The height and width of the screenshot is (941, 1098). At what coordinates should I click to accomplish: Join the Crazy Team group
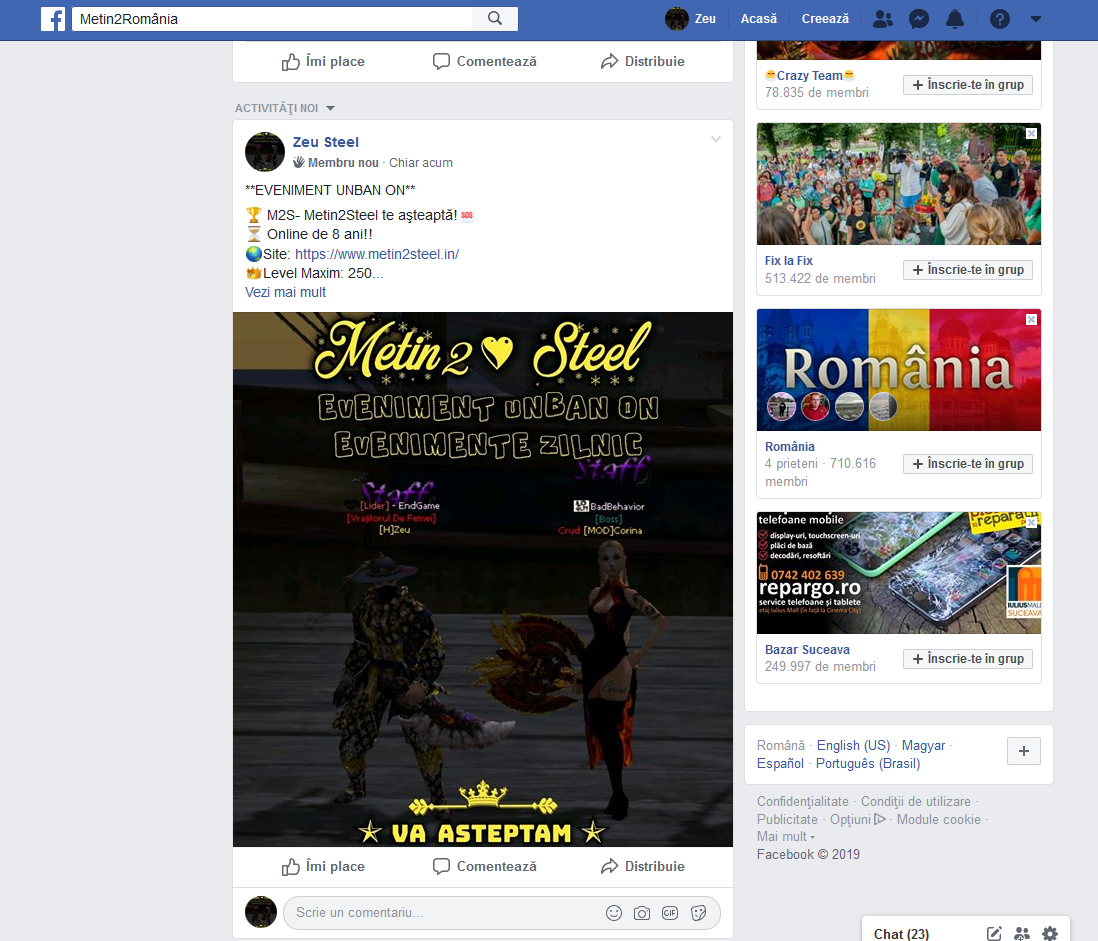click(x=968, y=85)
